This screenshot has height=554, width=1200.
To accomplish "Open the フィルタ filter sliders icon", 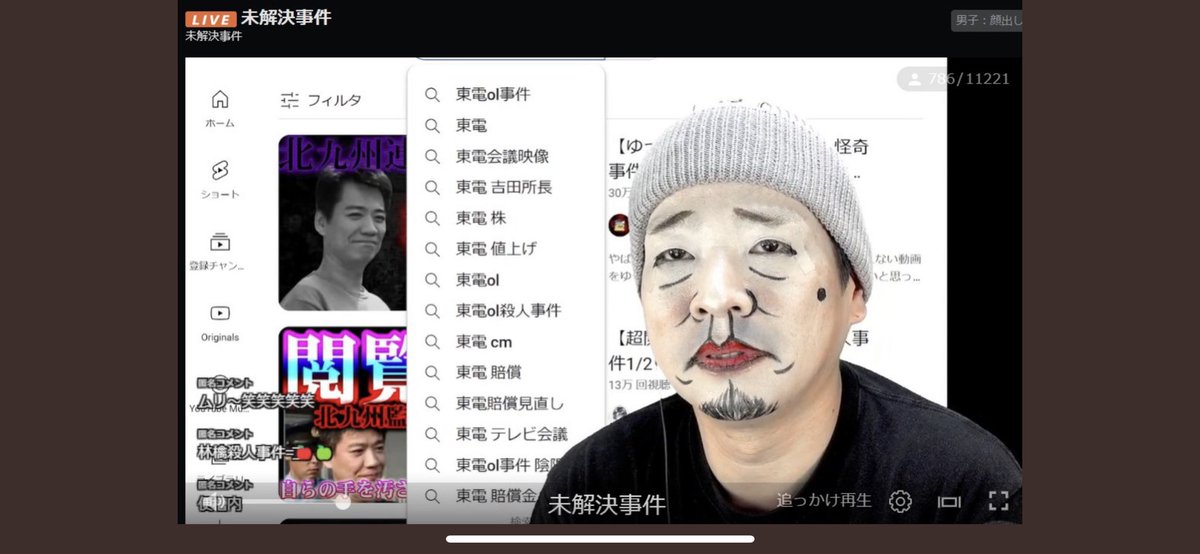I will [x=290, y=100].
